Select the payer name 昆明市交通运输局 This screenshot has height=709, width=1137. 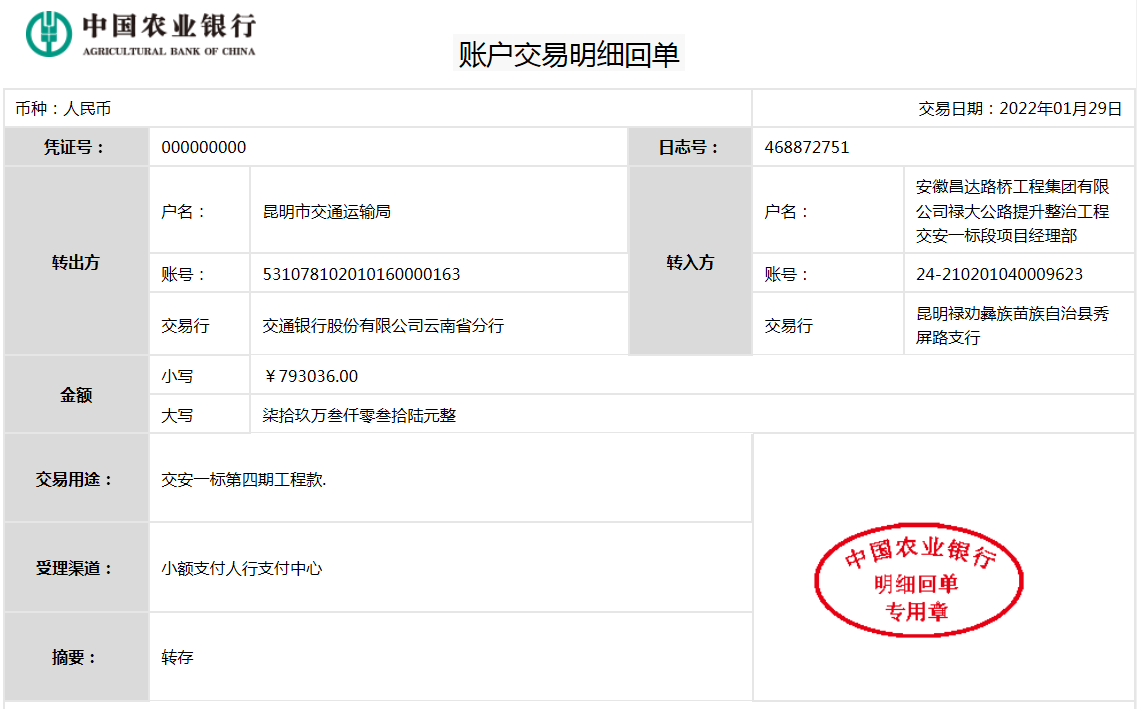coord(326,212)
